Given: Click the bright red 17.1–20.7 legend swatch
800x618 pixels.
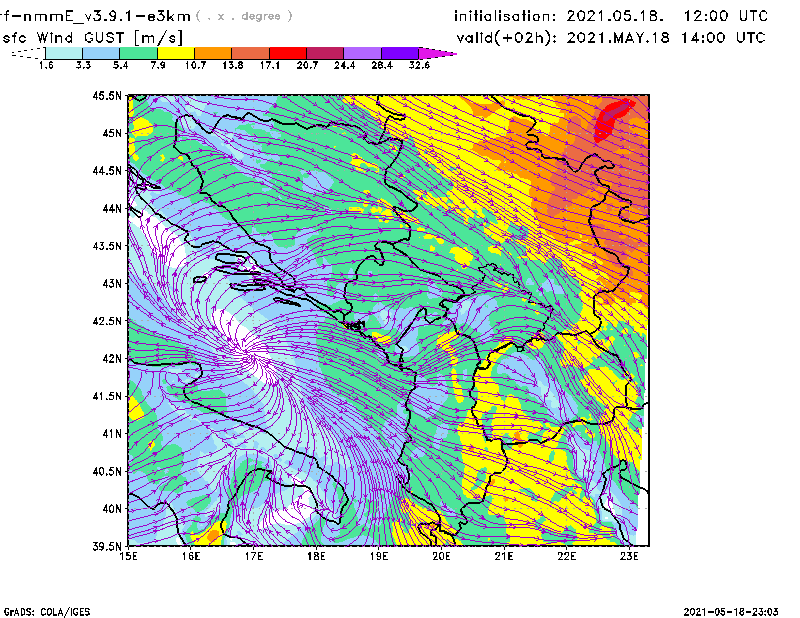Looking at the screenshot, I should pyautogui.click(x=288, y=53).
